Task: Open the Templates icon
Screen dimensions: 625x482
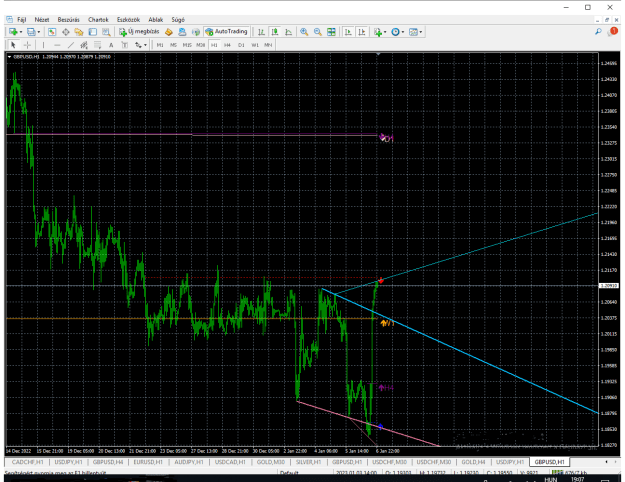Action: 413,32
